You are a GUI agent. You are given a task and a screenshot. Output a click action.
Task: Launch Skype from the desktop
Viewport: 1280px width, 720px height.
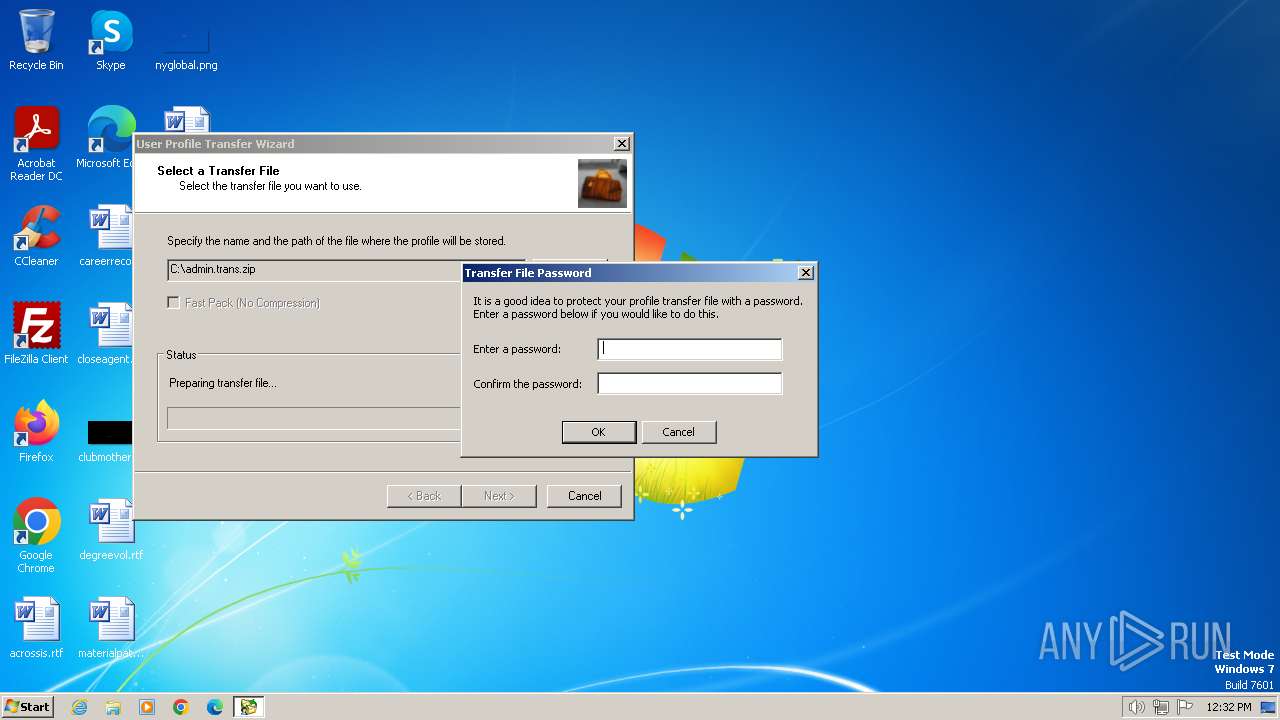(110, 40)
